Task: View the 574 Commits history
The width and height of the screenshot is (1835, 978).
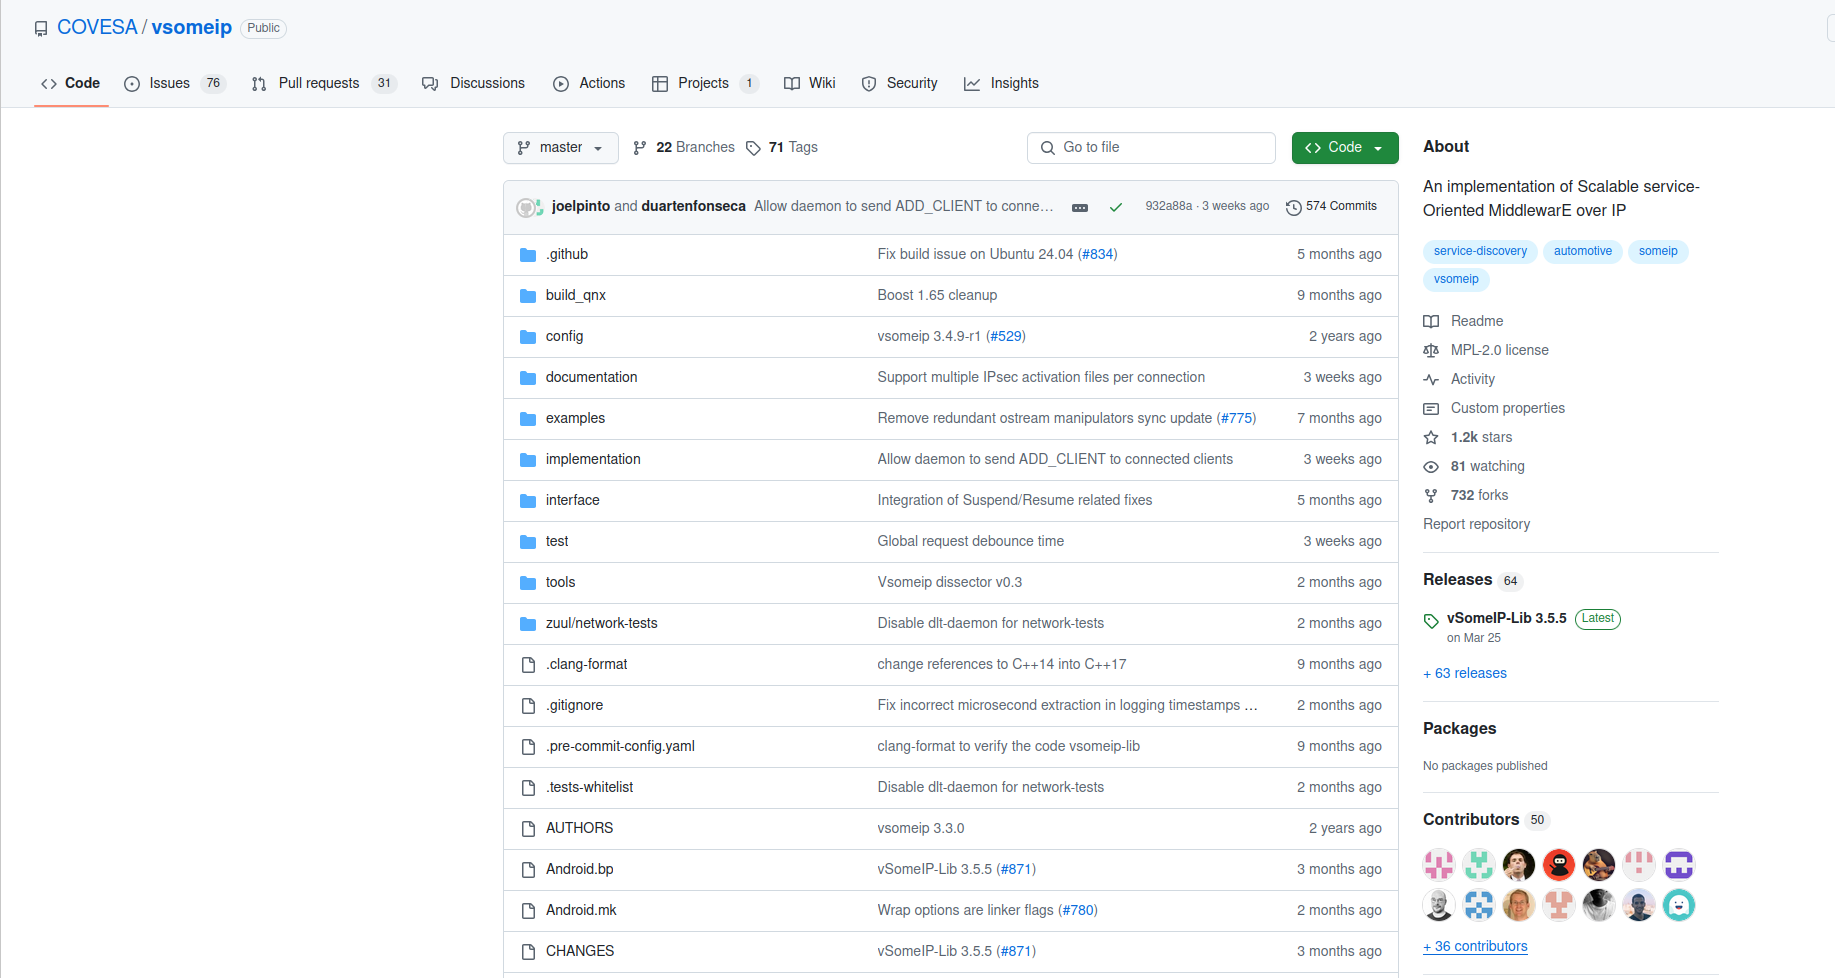Action: [1331, 207]
